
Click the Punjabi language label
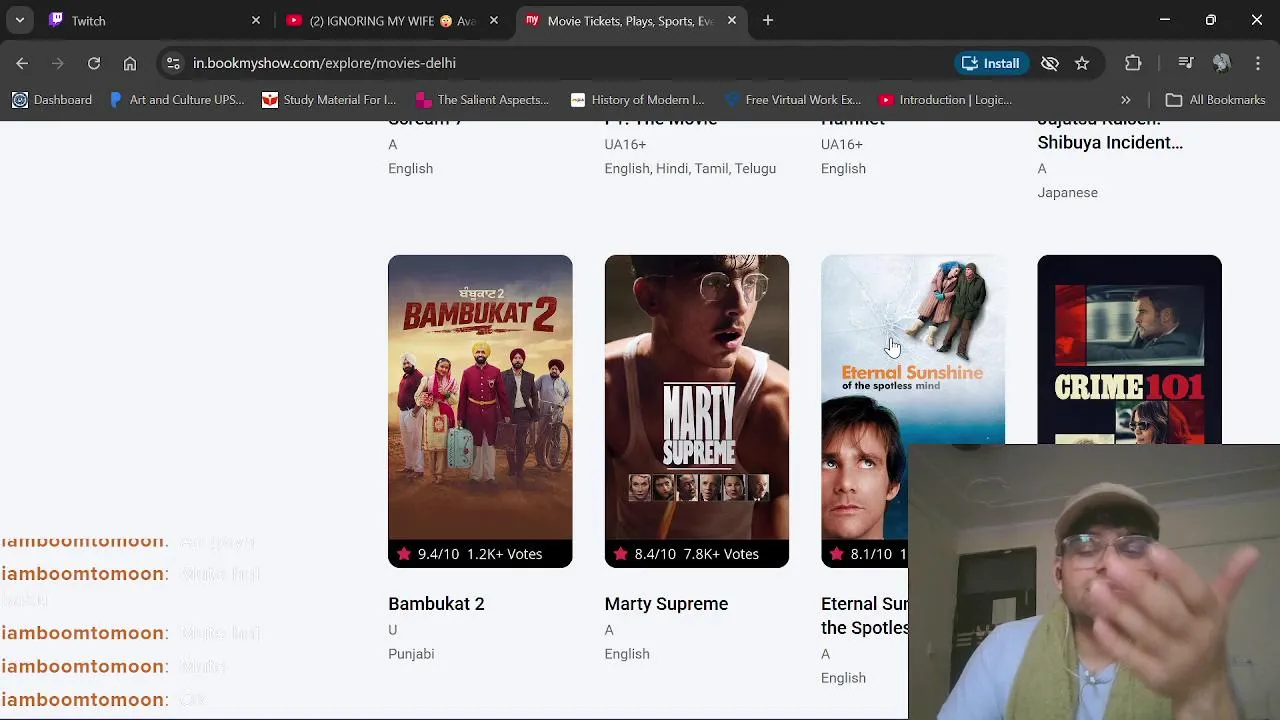pos(411,654)
